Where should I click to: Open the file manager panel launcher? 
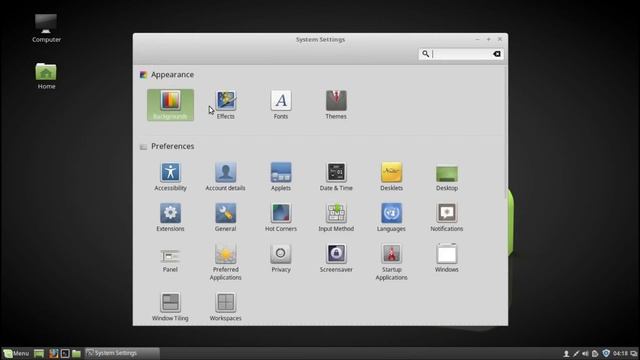tap(76, 353)
